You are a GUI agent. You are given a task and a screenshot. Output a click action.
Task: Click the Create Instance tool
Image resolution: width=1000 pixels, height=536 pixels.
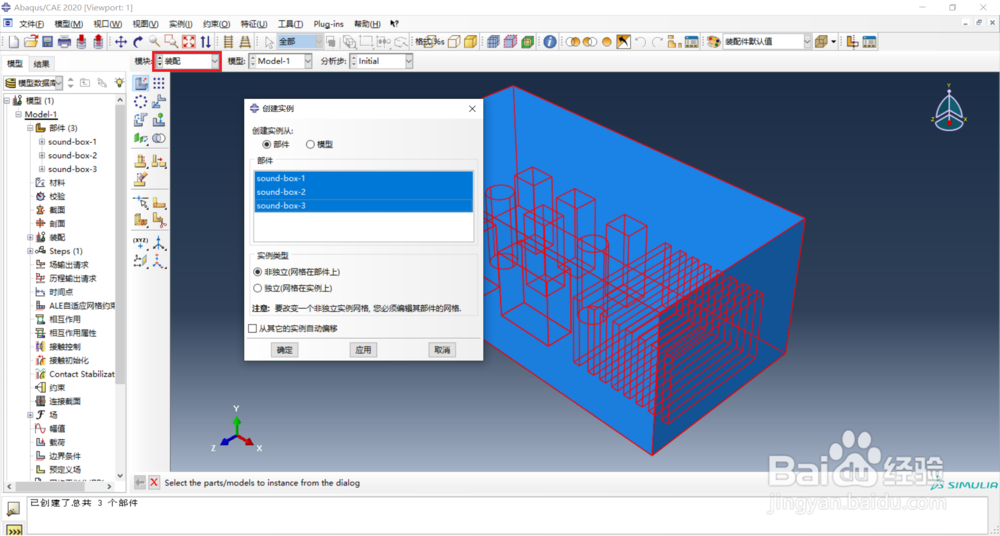pos(142,83)
